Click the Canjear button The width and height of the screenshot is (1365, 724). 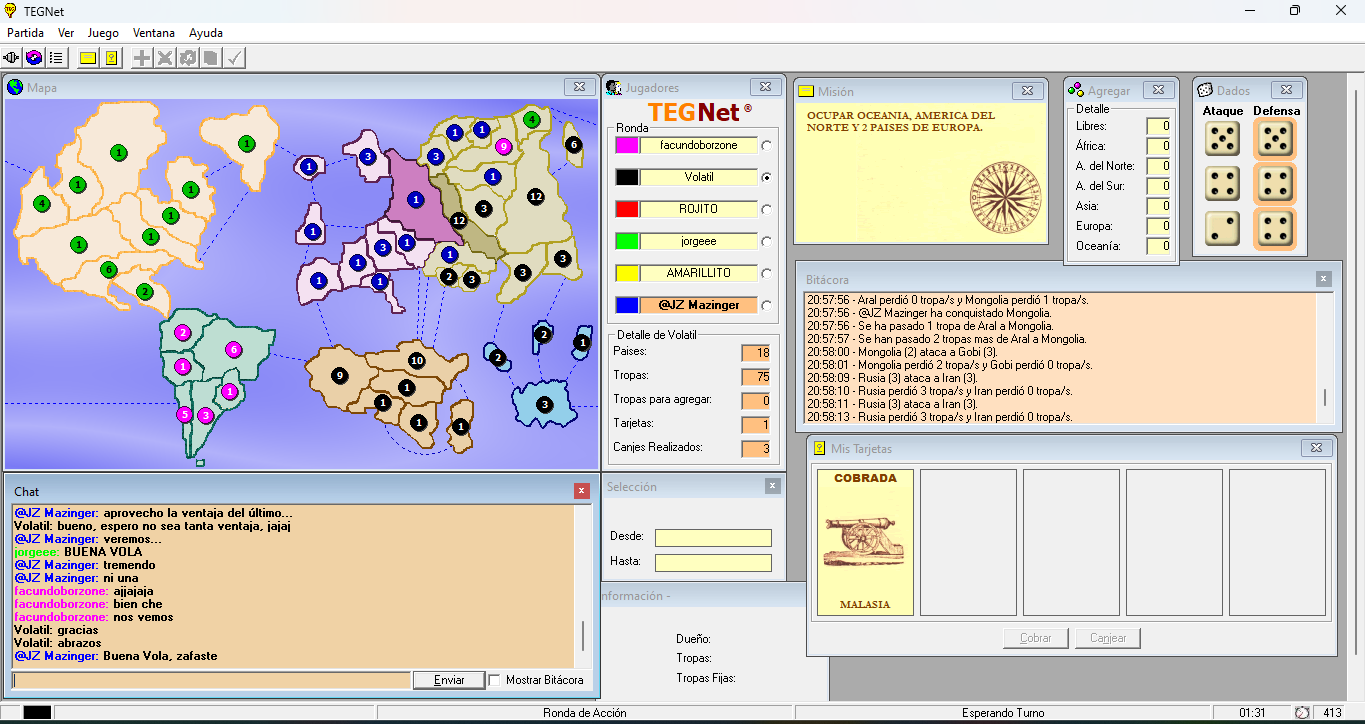click(1108, 638)
